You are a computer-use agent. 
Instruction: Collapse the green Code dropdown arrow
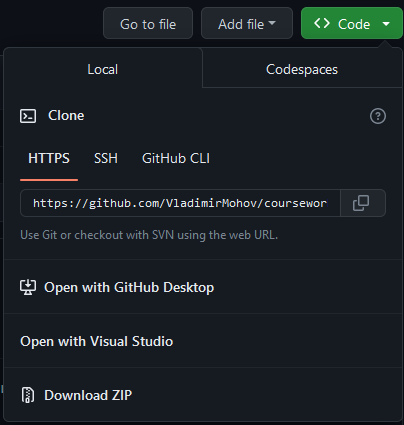386,24
